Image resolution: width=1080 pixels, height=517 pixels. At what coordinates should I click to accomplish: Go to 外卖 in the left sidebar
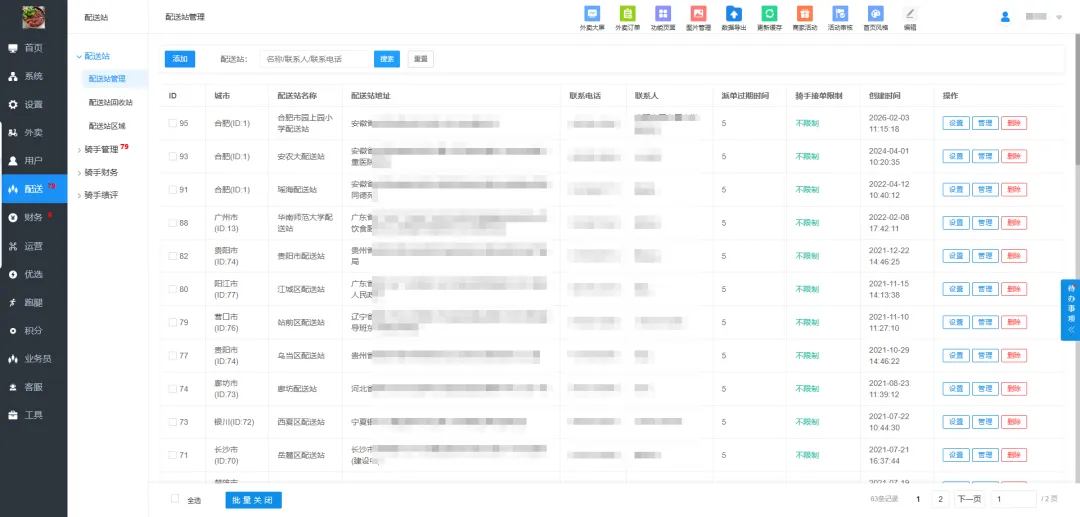click(33, 132)
